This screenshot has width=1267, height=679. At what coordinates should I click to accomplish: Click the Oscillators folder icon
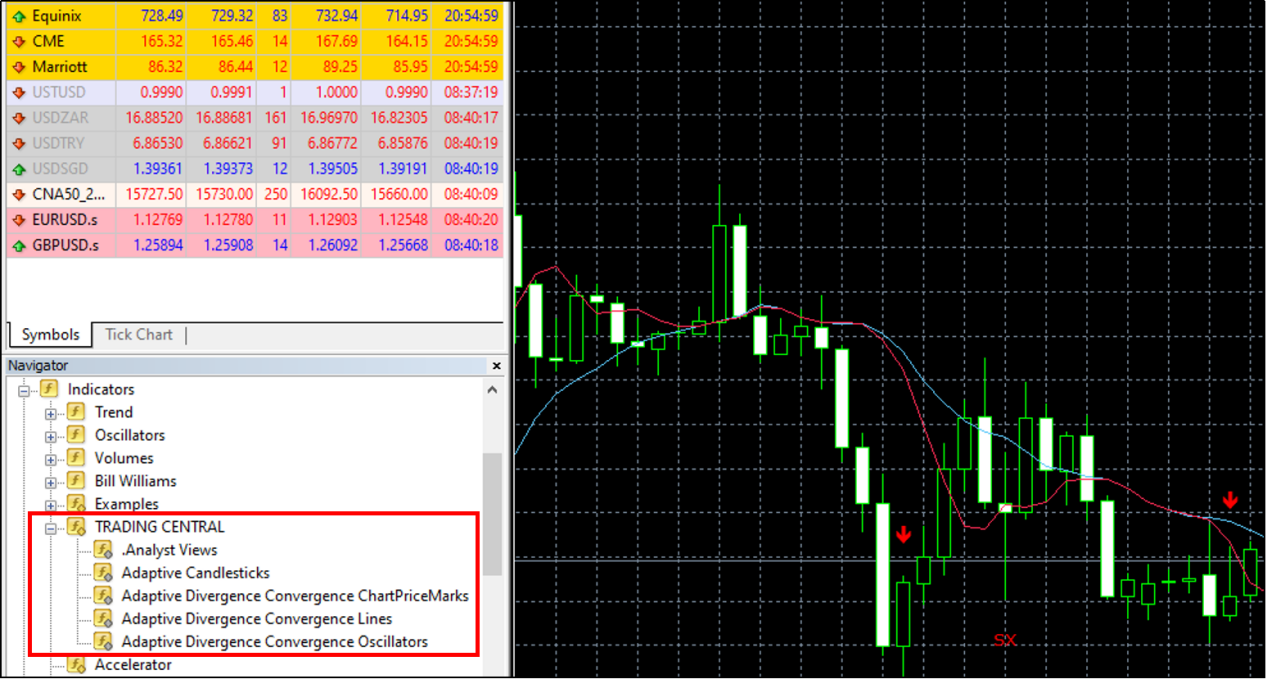(x=76, y=435)
